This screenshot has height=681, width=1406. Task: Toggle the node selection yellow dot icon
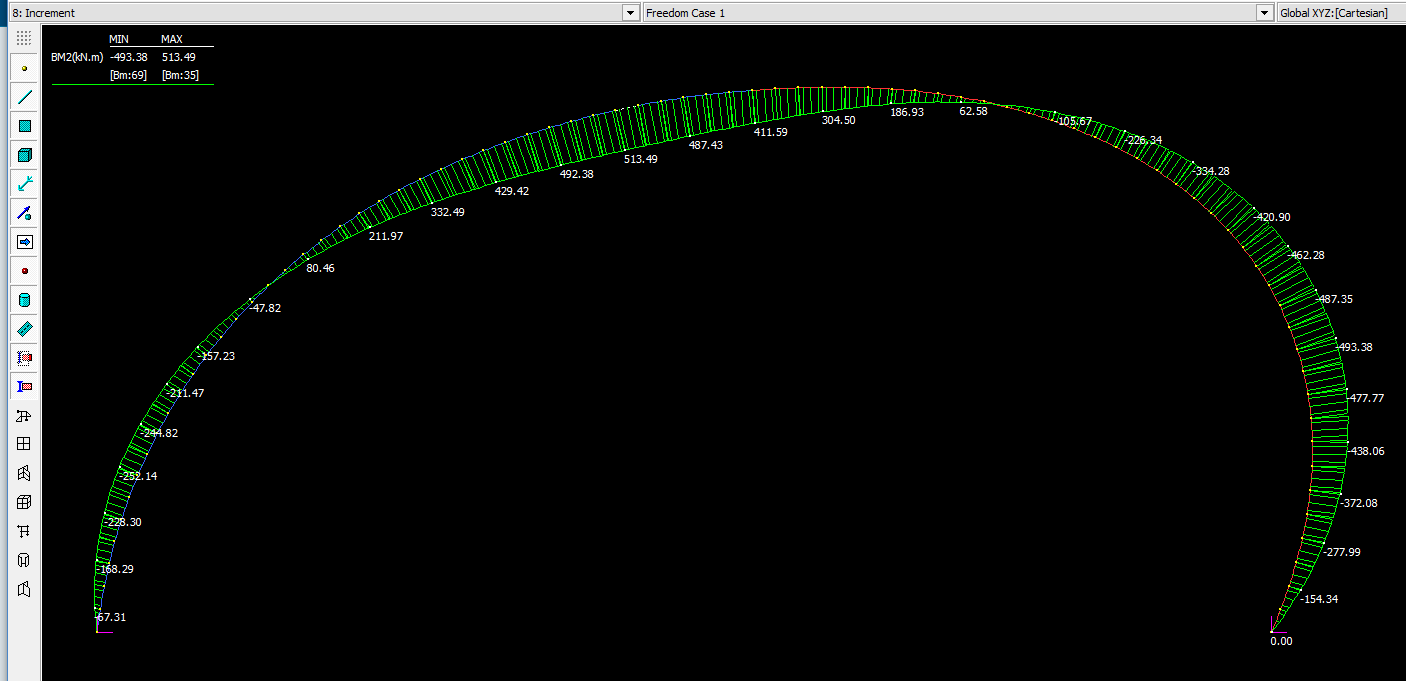[25, 68]
